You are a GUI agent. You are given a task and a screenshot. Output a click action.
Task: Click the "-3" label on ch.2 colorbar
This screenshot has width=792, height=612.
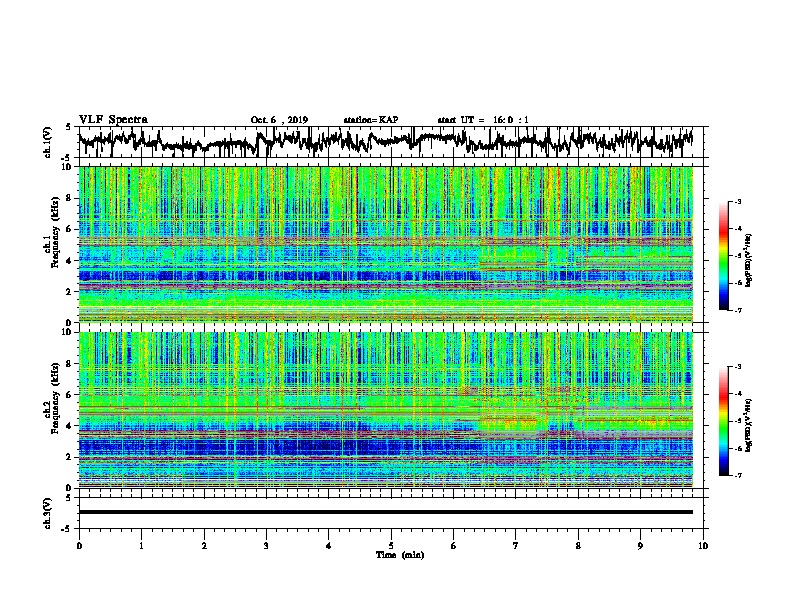(x=737, y=367)
